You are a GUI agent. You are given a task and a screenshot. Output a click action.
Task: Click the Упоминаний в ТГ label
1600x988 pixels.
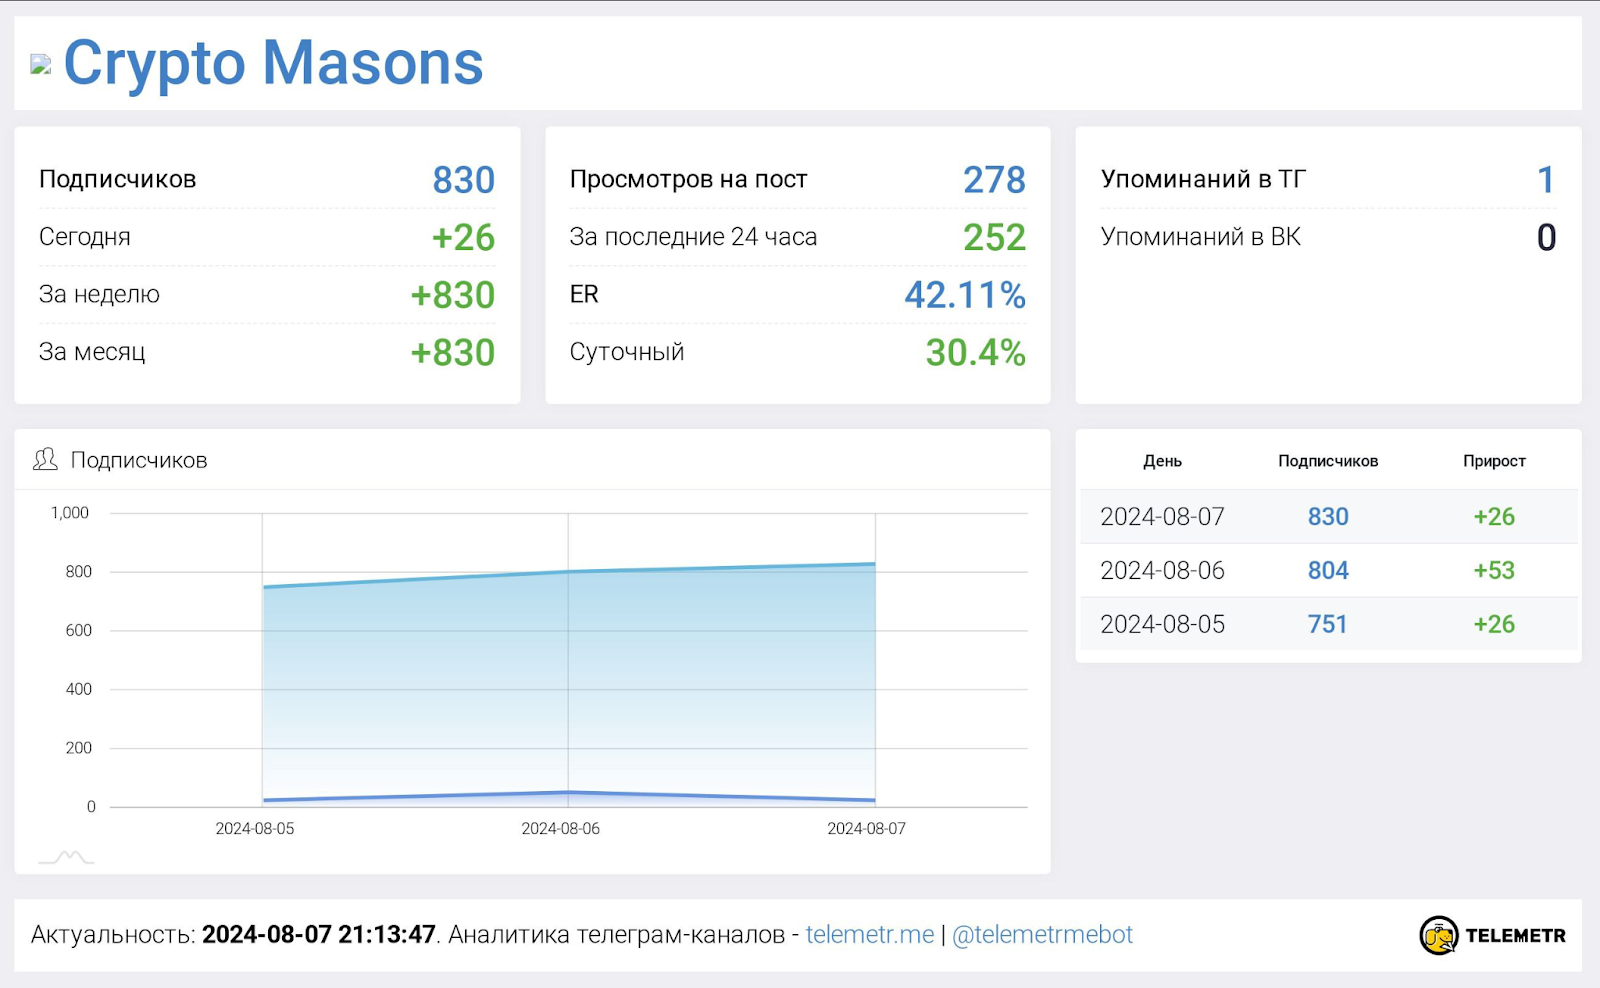tap(1203, 179)
